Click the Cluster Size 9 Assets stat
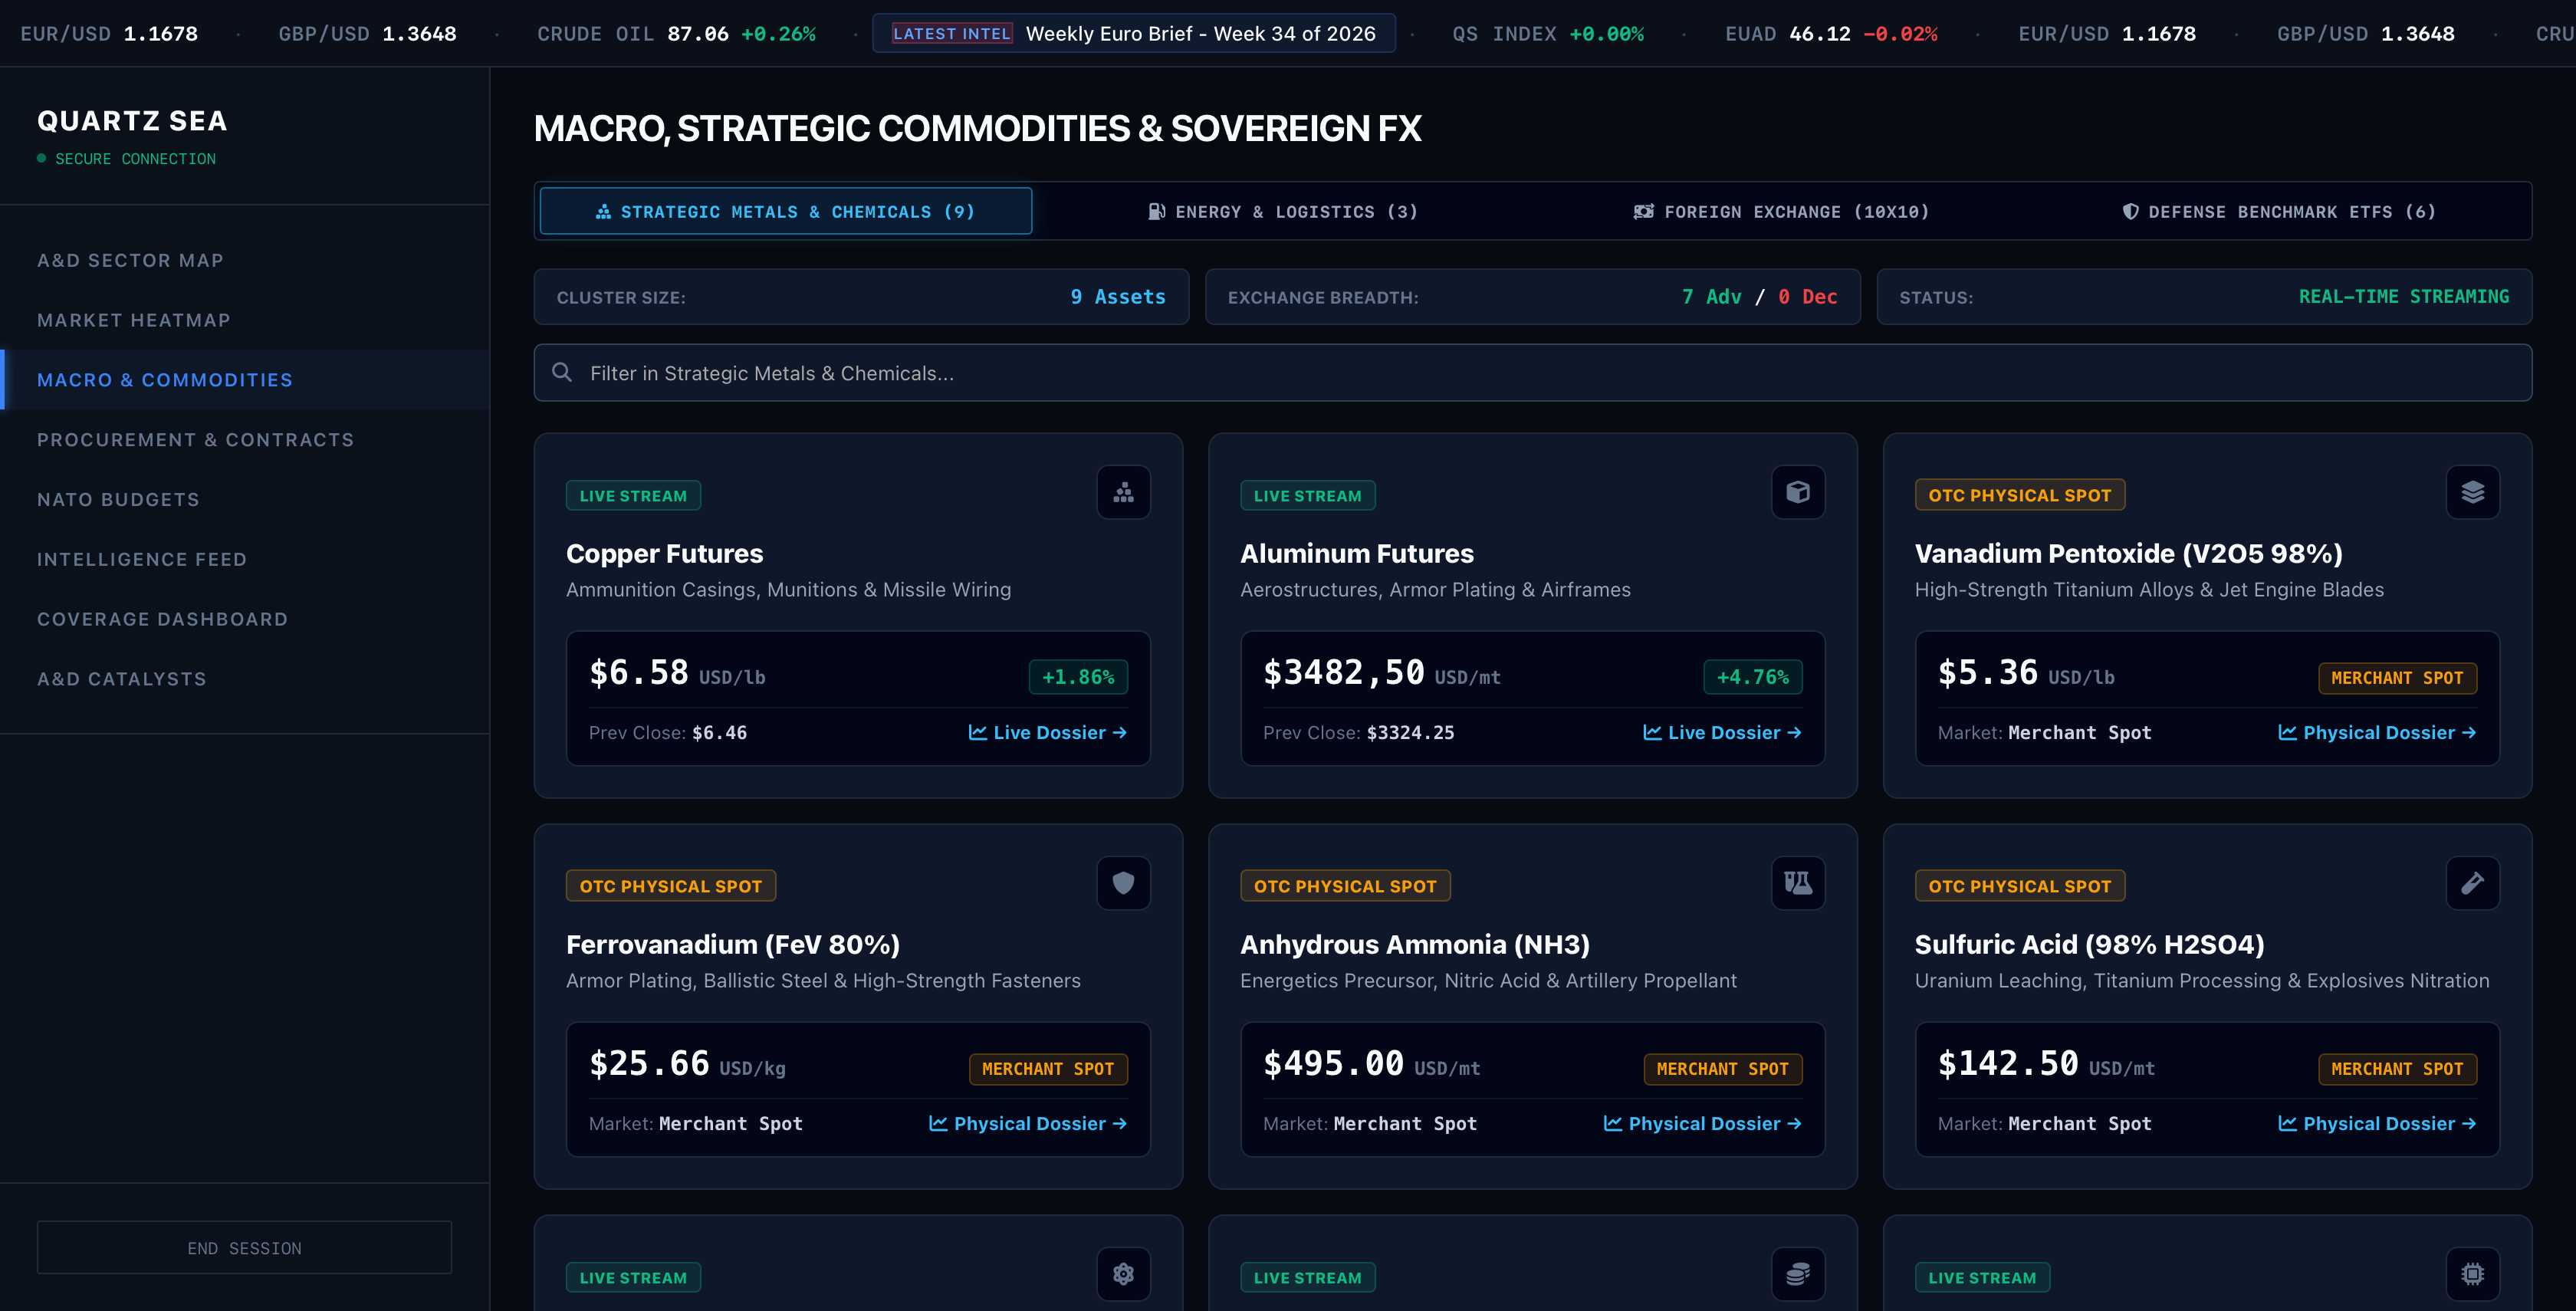This screenshot has height=1311, width=2576. (861, 297)
